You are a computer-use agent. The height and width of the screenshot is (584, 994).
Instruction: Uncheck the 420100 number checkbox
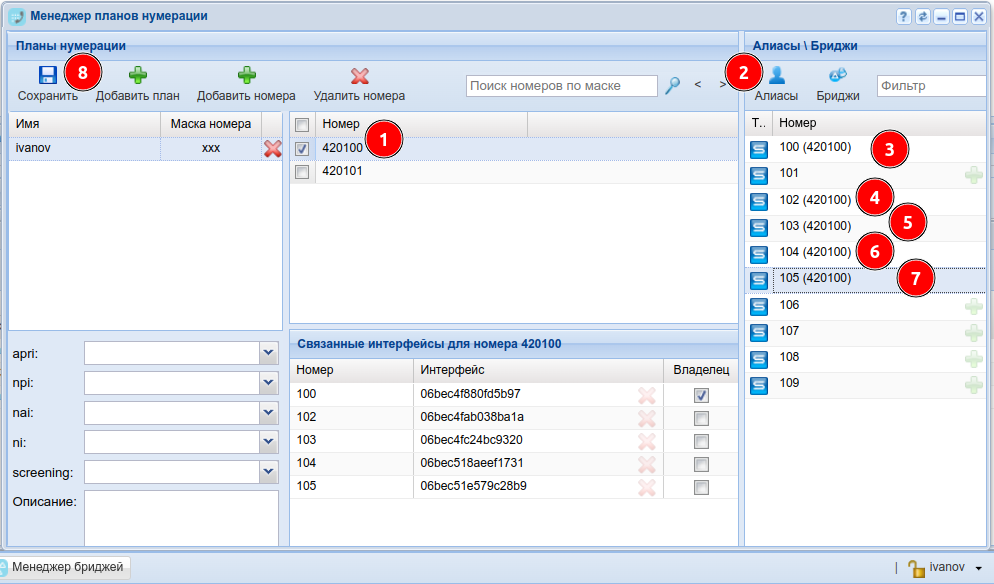coord(302,148)
